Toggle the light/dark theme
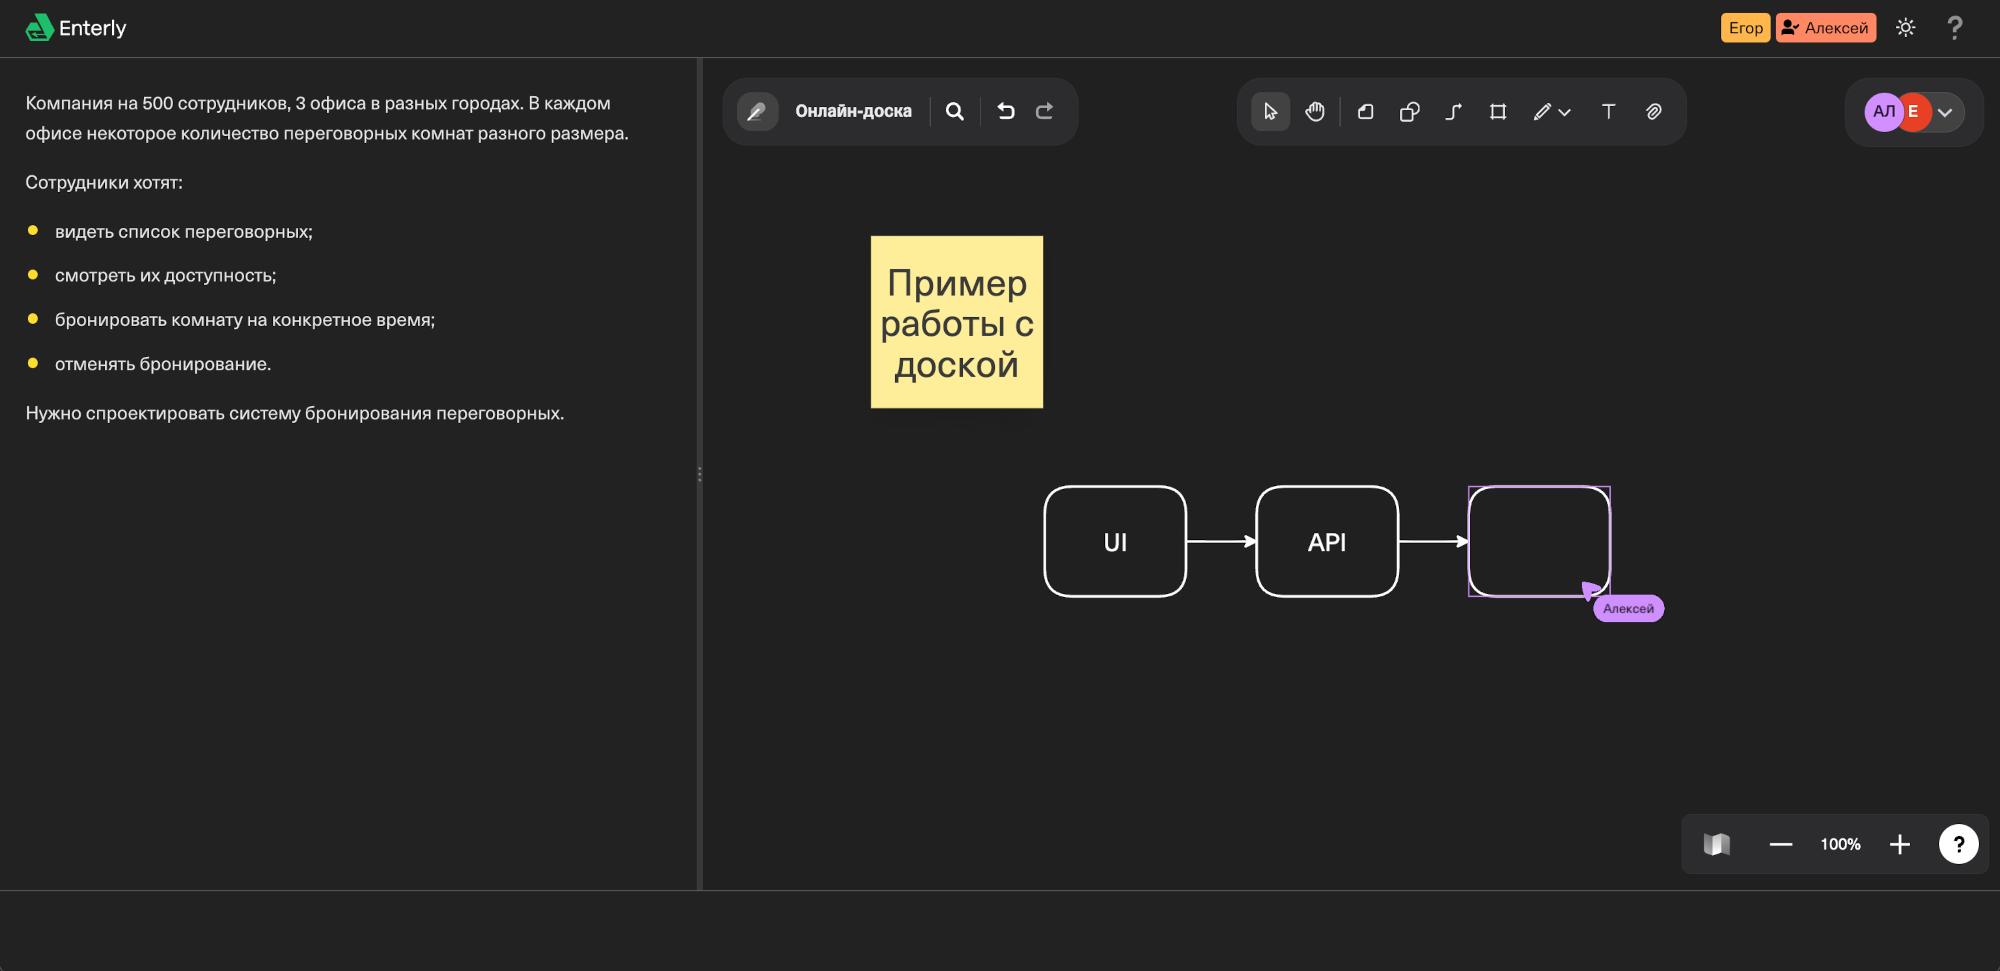Viewport: 2000px width, 971px height. [x=1906, y=28]
